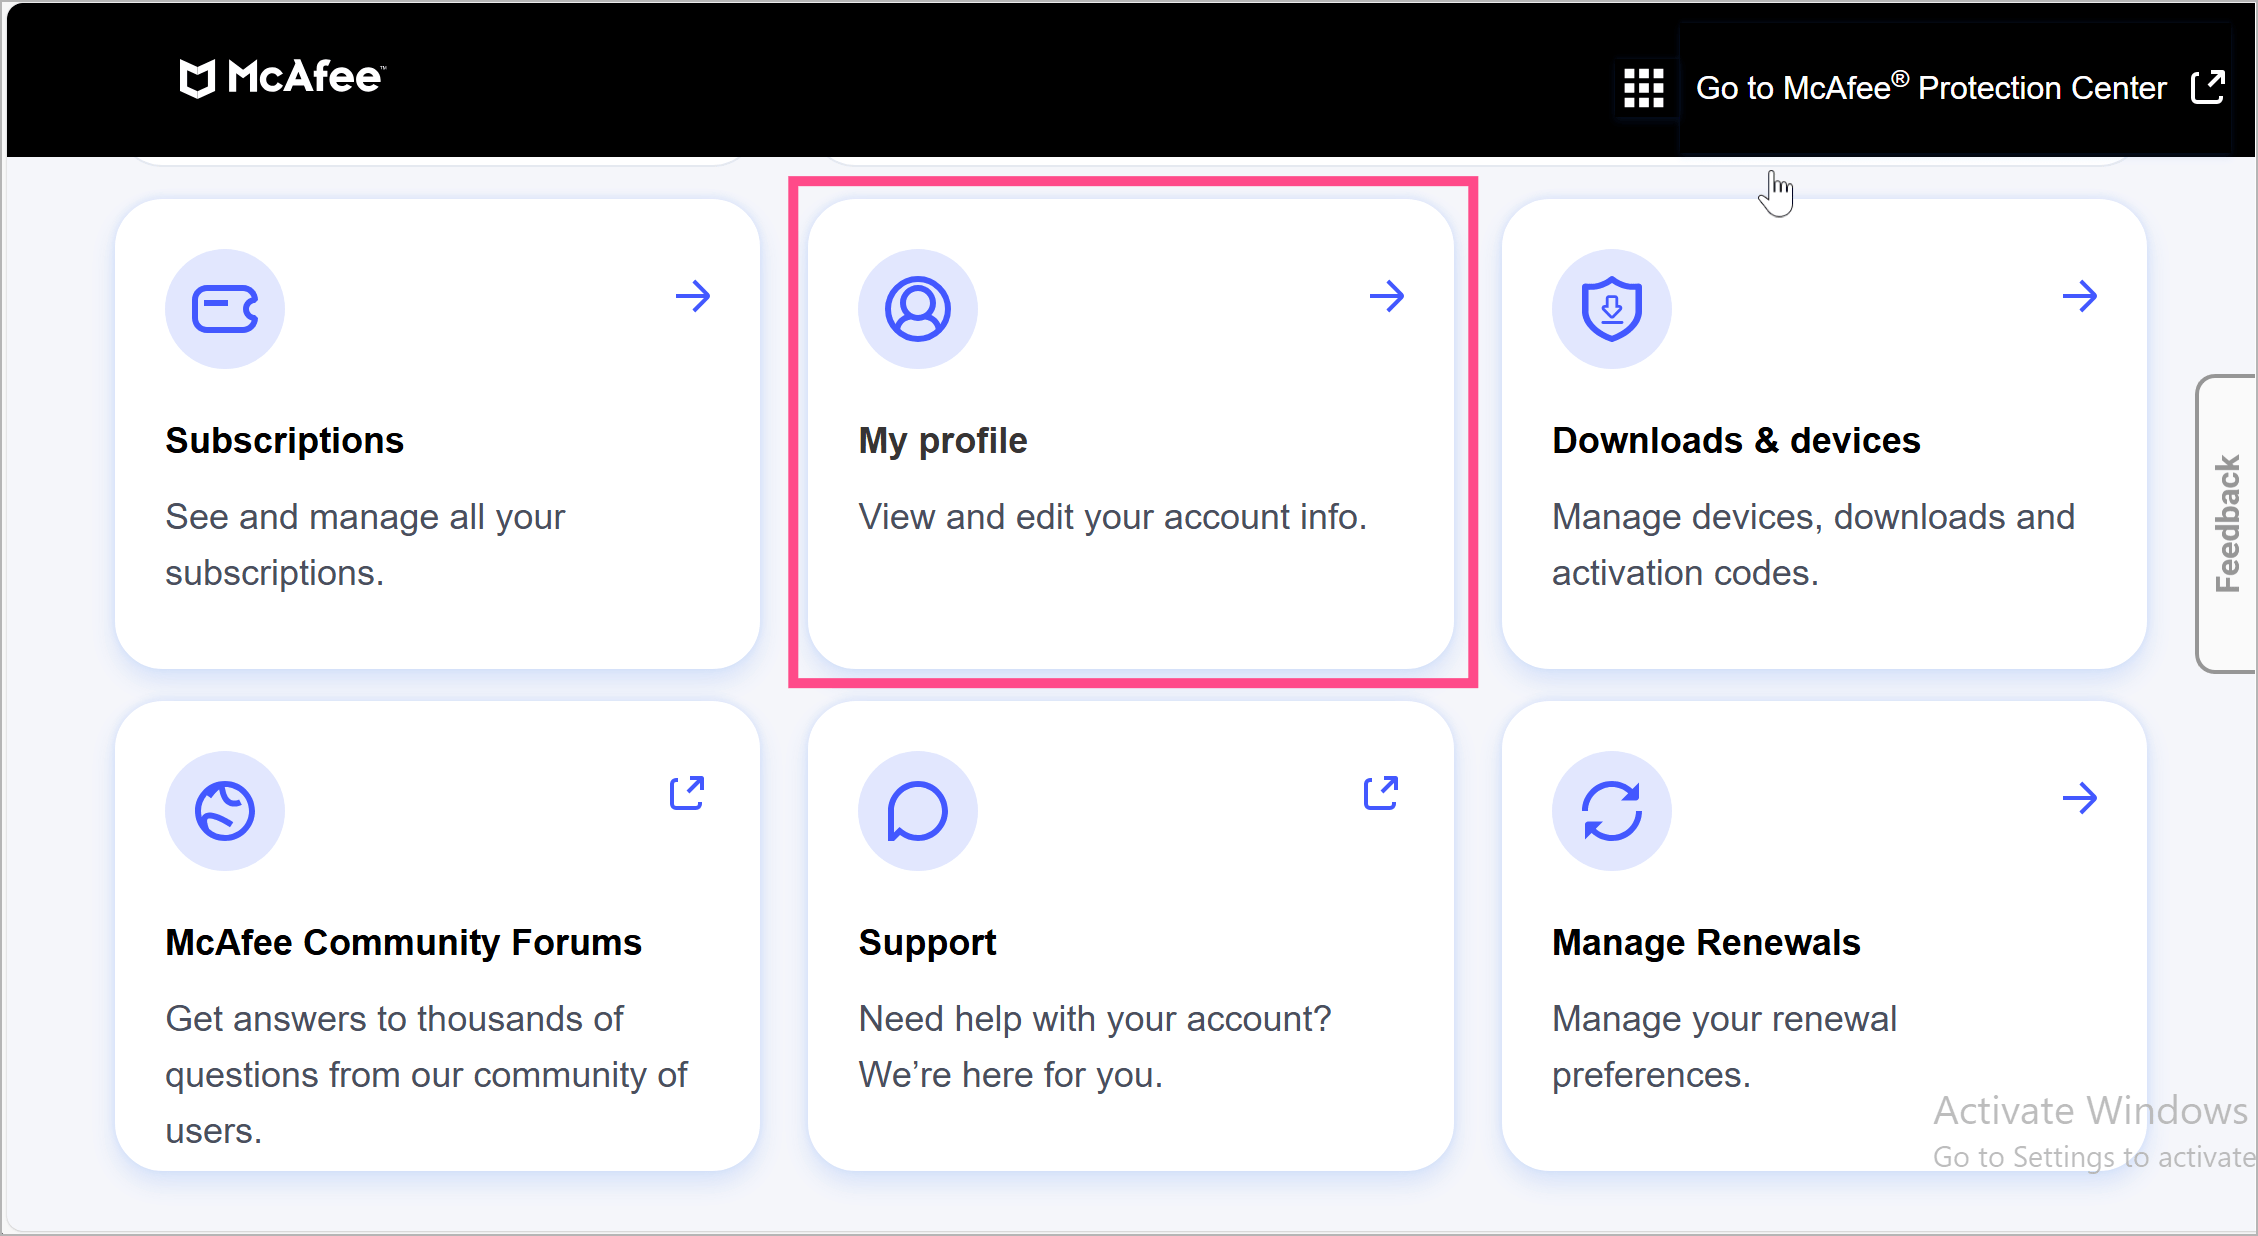Open Manage Renewals heading
Screen dimensions: 2258x1236
coord(1705,943)
